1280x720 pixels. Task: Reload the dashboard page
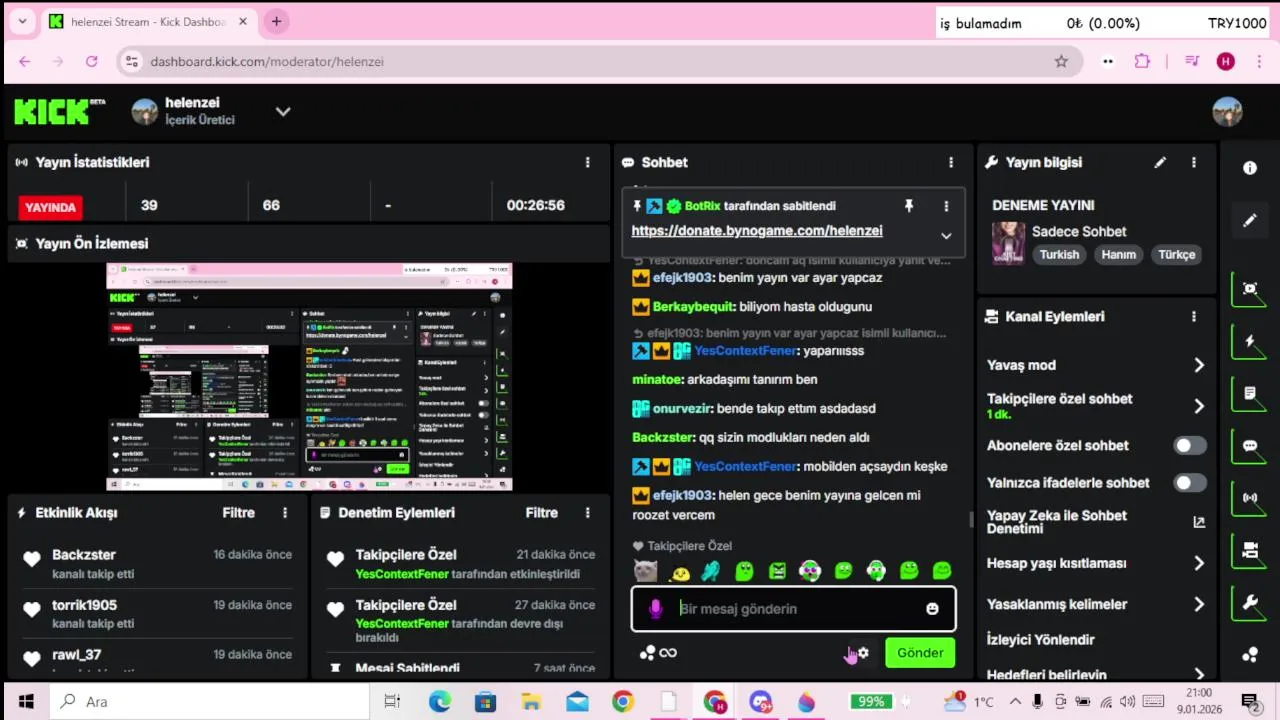(91, 61)
